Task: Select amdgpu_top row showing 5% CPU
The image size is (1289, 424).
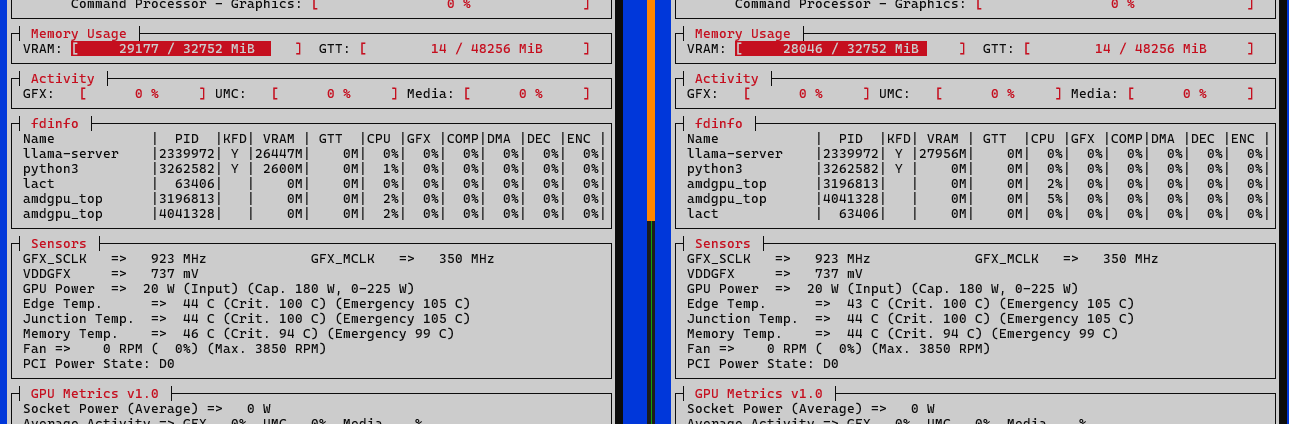Action: [x=979, y=199]
